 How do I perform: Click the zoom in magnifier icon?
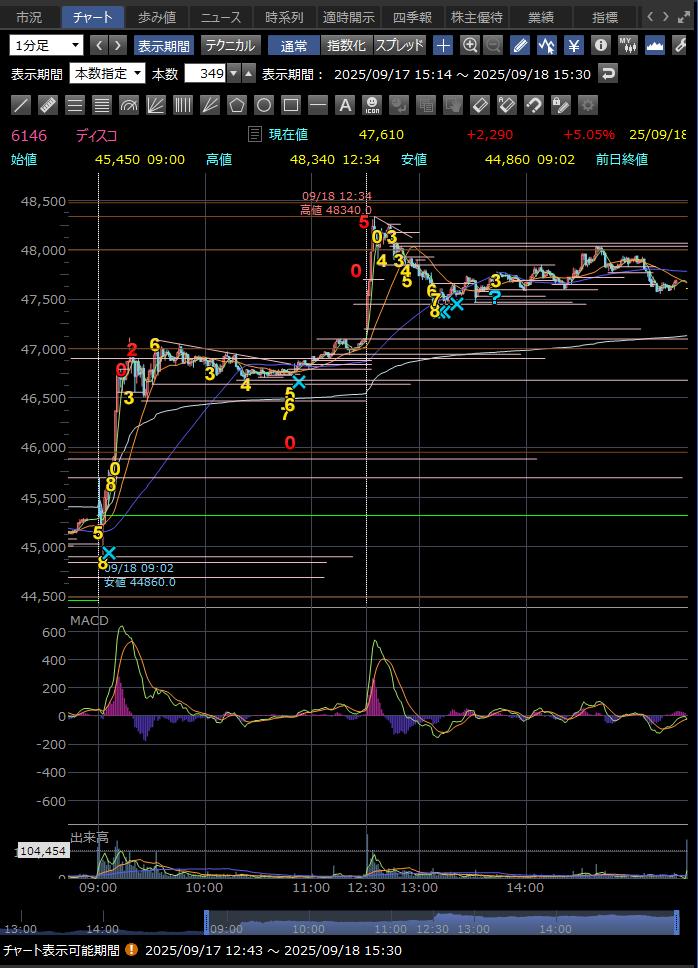pyautogui.click(x=469, y=45)
